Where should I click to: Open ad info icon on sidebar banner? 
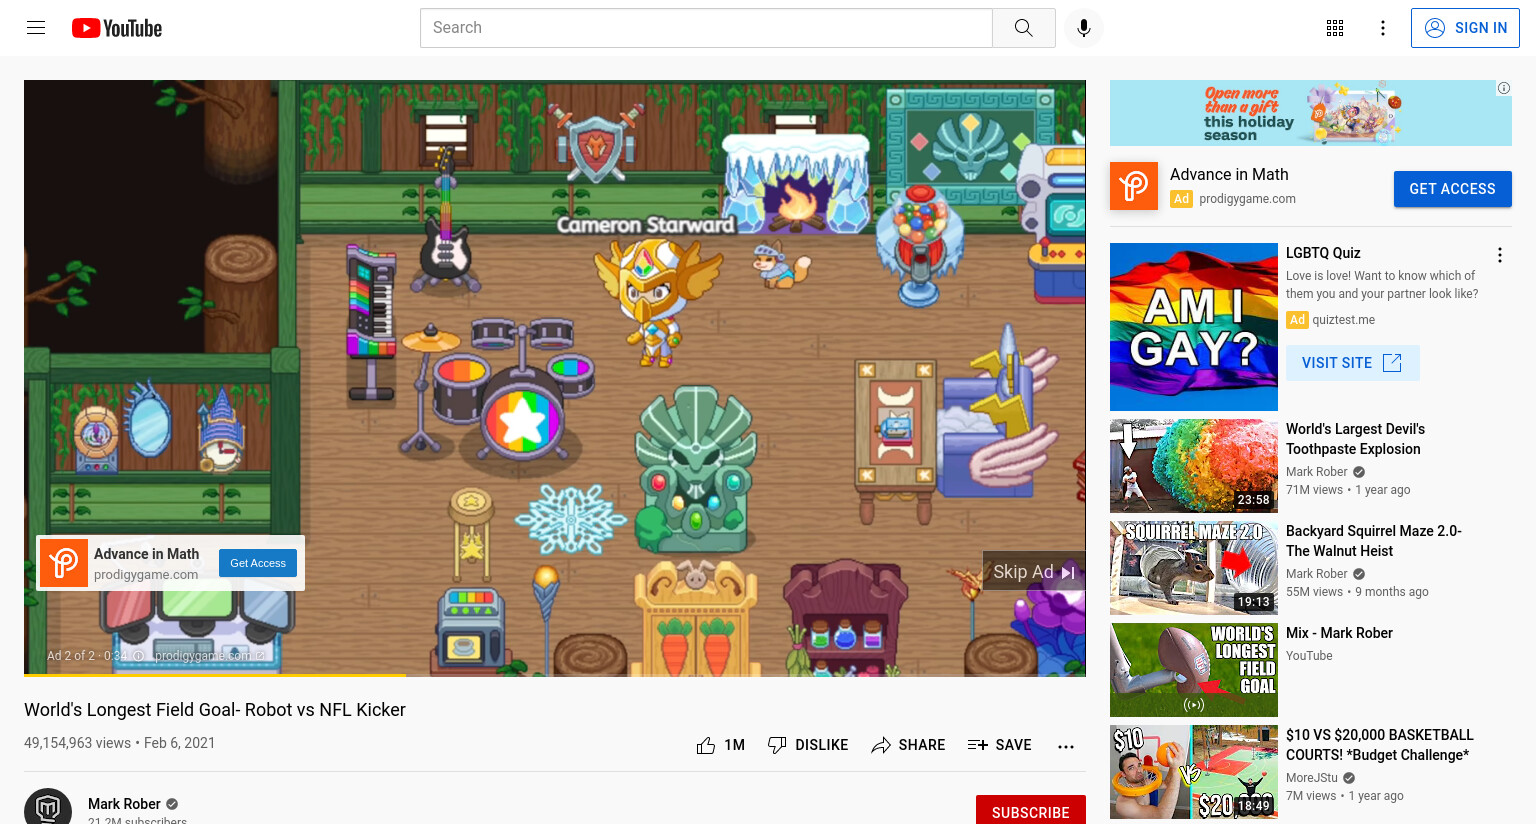coord(1504,88)
